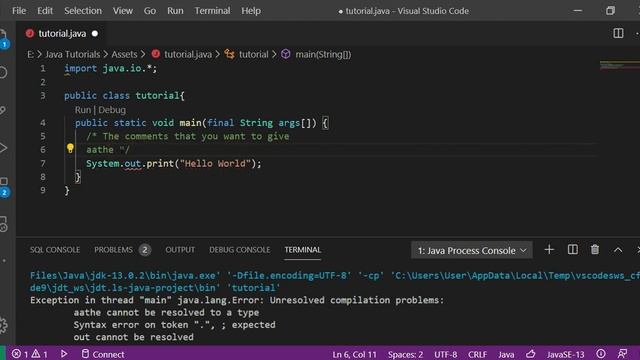Click the circled info icon beside JavaSE-13
640x360 pixels.
[601, 353]
